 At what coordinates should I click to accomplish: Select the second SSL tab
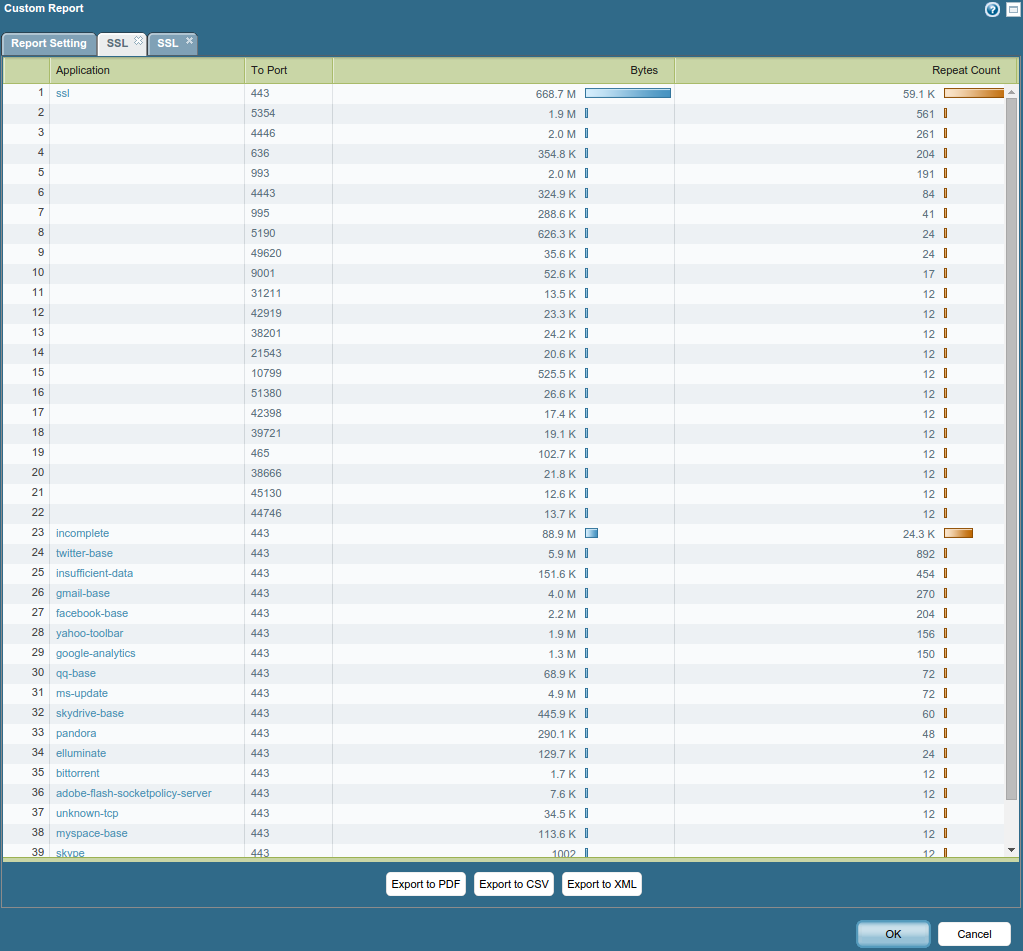point(168,44)
